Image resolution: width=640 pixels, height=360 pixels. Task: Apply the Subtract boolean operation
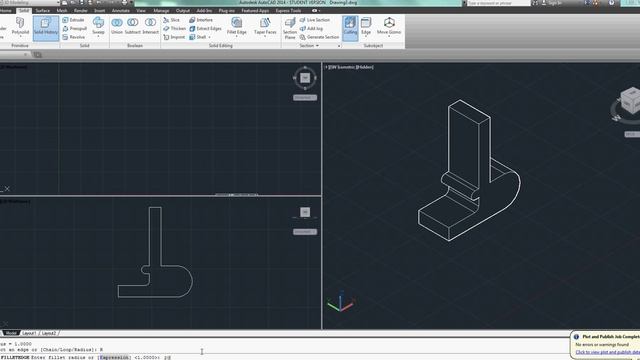(133, 26)
